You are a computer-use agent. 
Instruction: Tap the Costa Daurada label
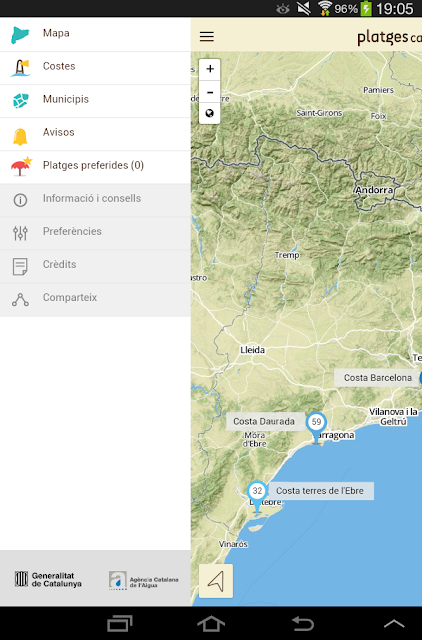point(264,421)
